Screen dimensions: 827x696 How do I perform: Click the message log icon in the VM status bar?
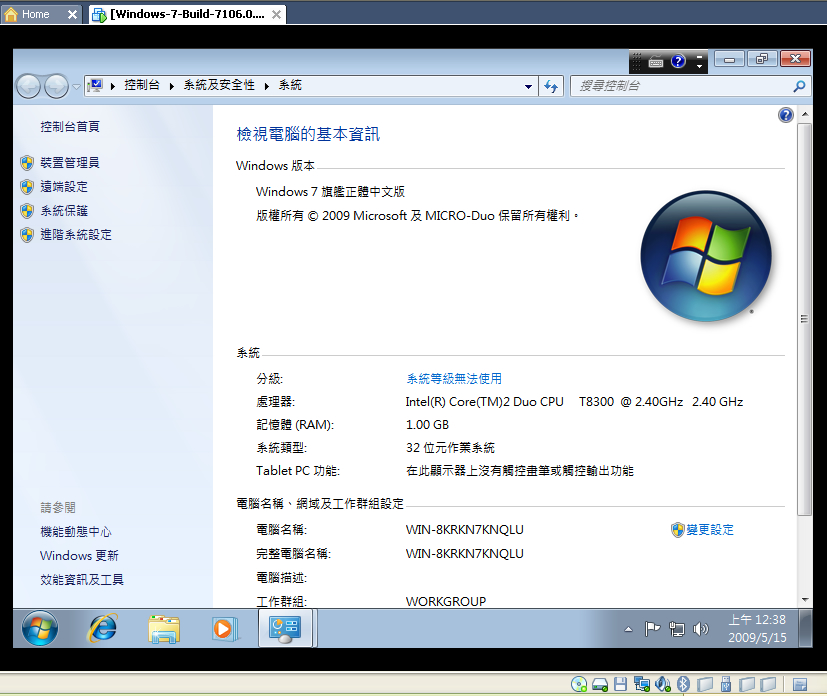[x=800, y=684]
